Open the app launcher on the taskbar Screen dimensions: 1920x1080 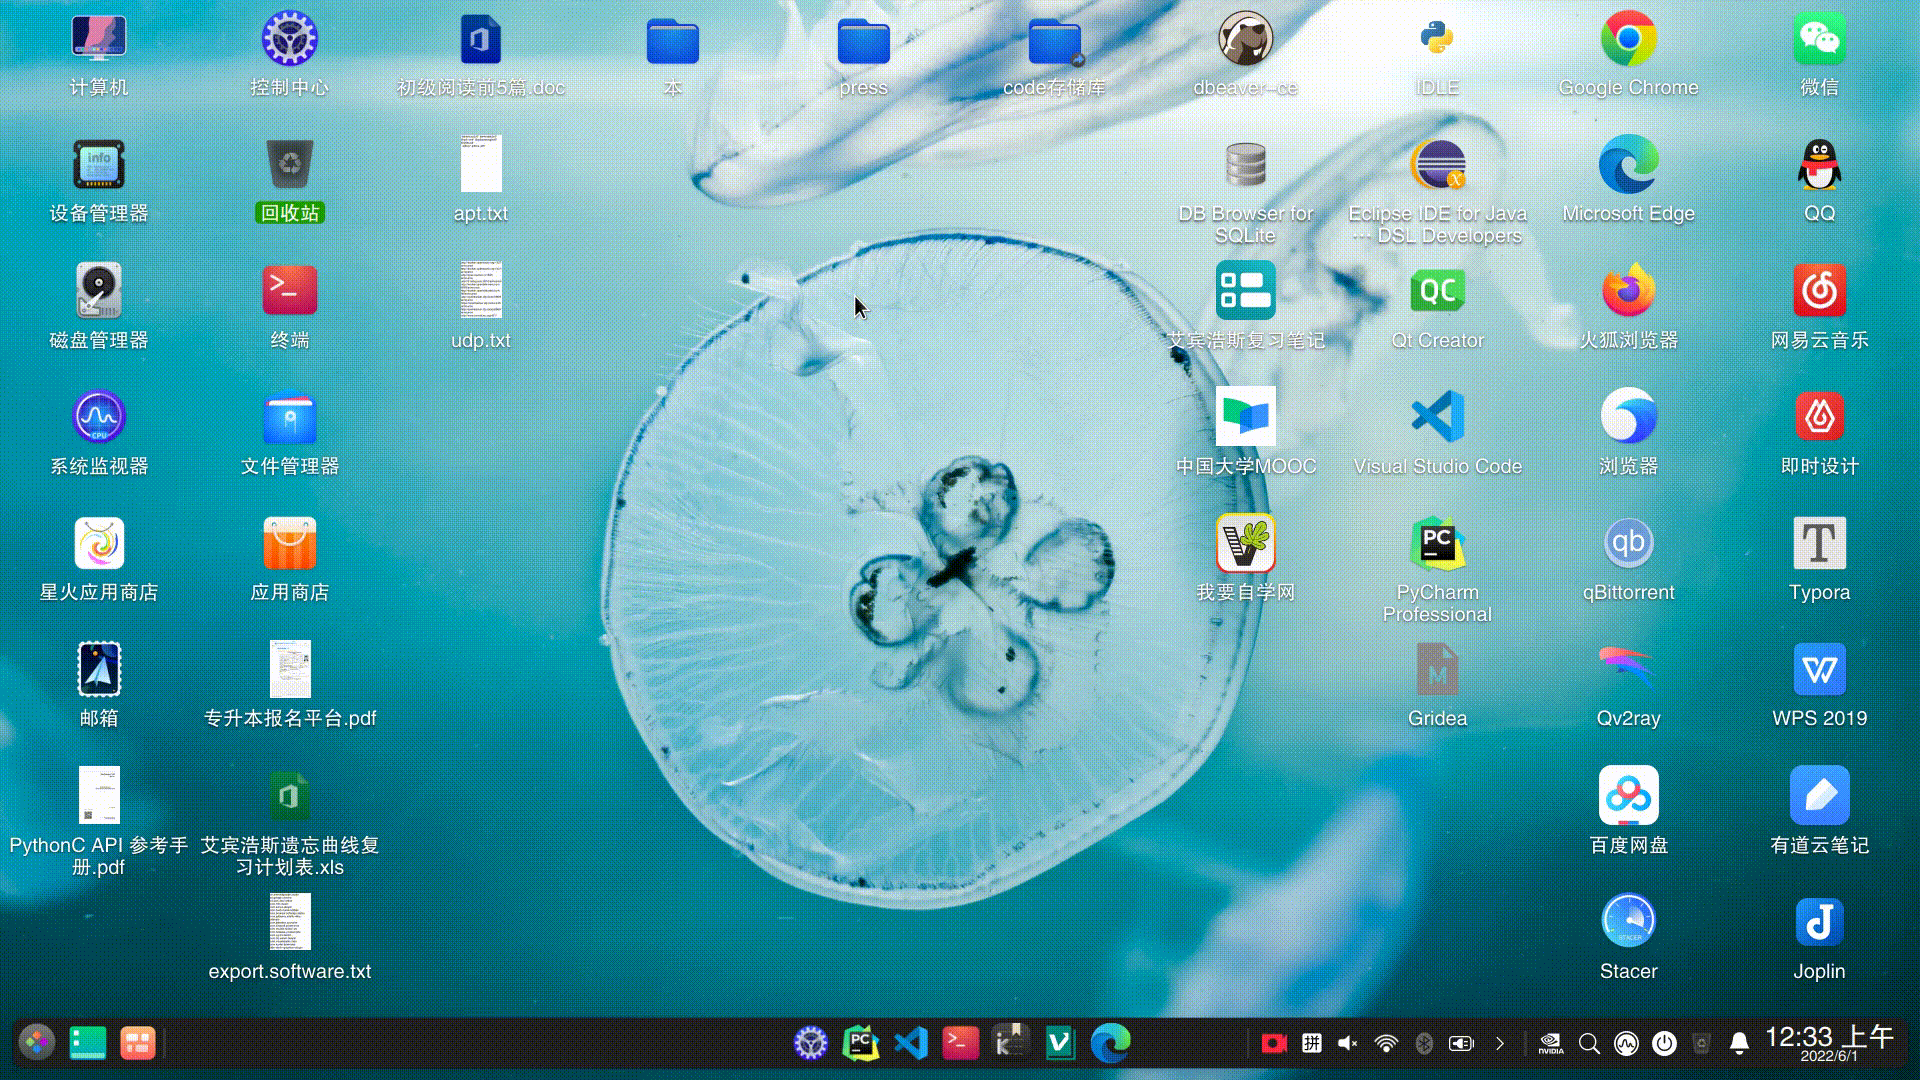coord(36,1042)
